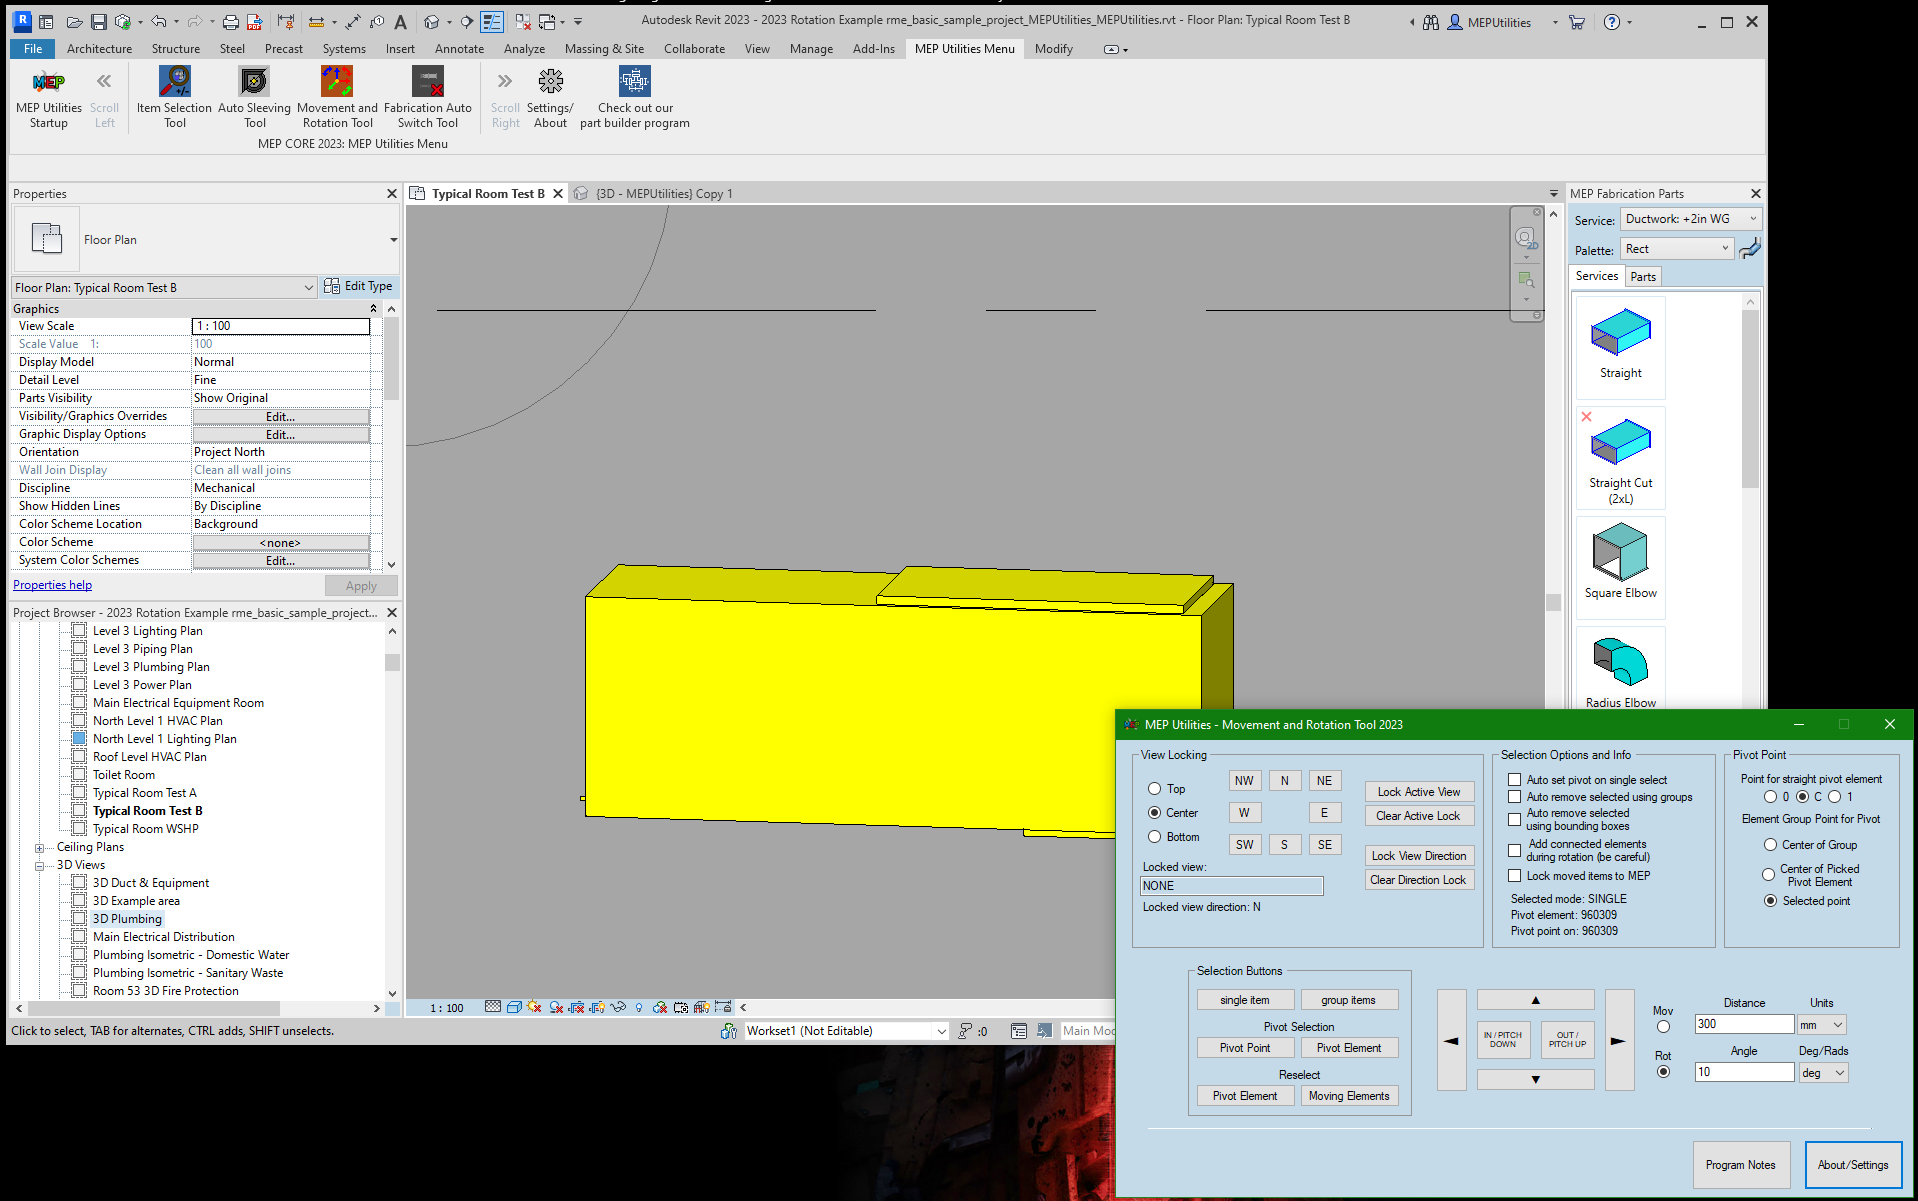Image resolution: width=1918 pixels, height=1201 pixels.
Task: Expand the Ceiling Plans tree node
Action: point(40,848)
